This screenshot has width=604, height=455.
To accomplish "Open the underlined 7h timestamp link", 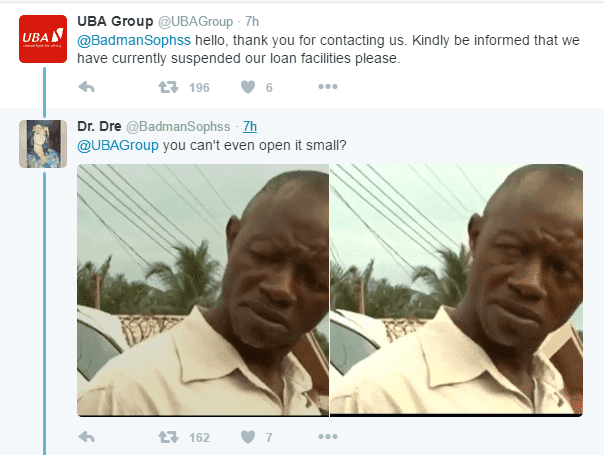I will pos(250,126).
